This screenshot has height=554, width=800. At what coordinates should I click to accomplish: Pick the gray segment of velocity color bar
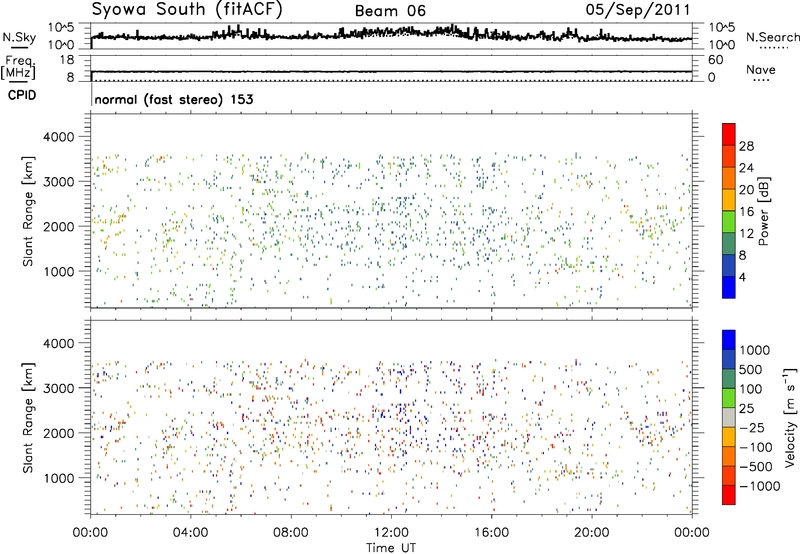click(729, 418)
